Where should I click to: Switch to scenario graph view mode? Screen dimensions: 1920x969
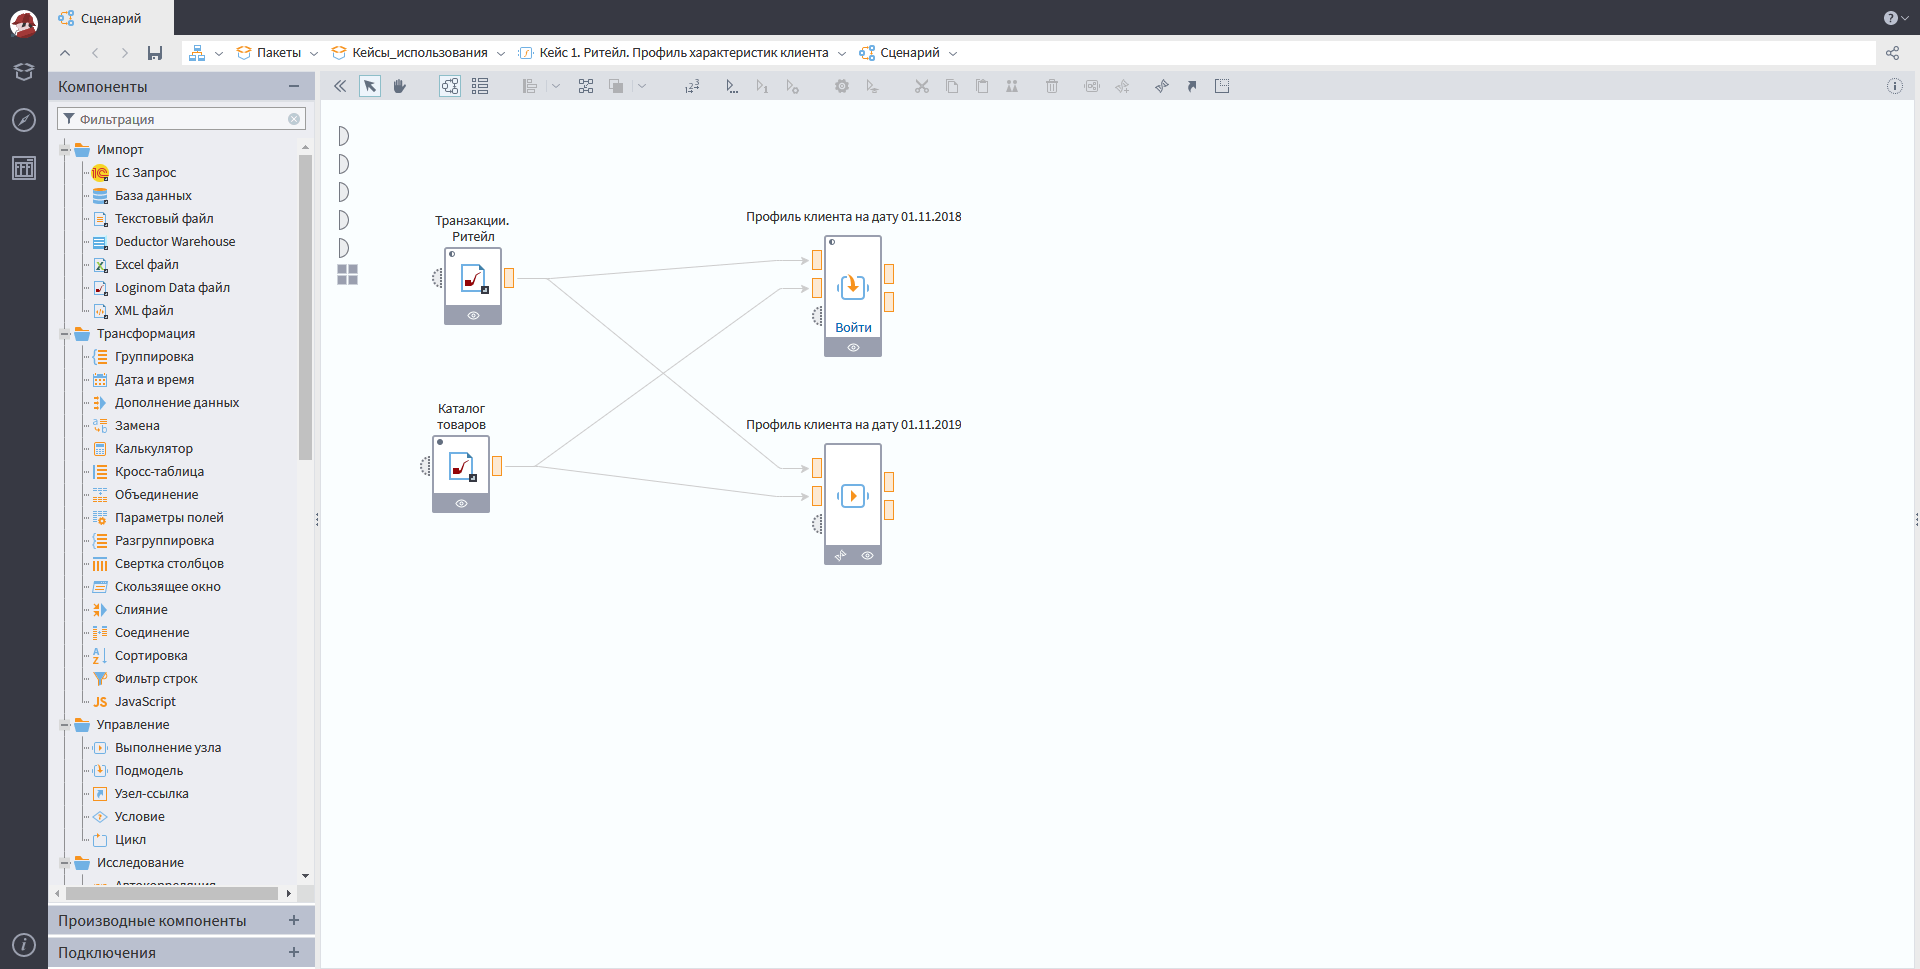[450, 86]
